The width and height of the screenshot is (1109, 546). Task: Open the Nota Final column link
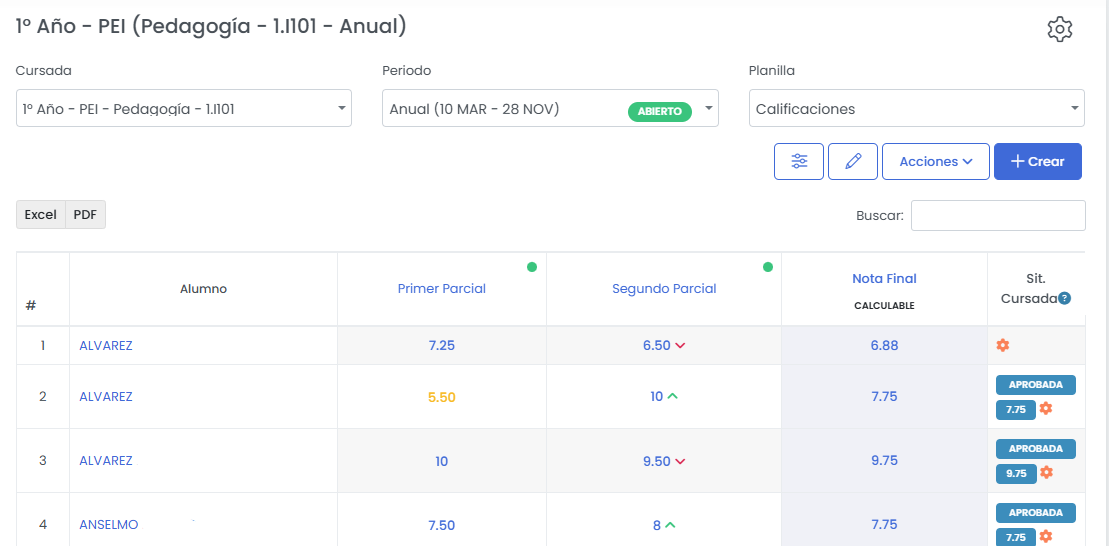pos(884,279)
